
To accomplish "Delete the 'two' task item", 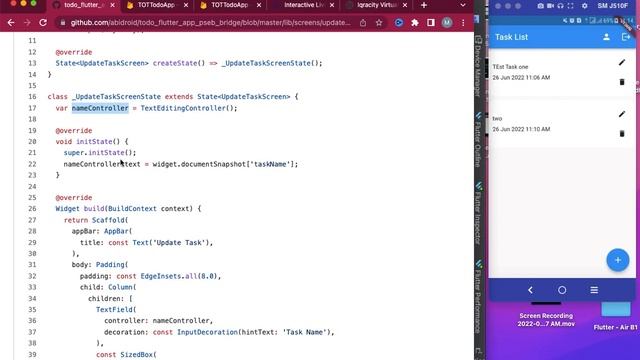I will pos(622,133).
